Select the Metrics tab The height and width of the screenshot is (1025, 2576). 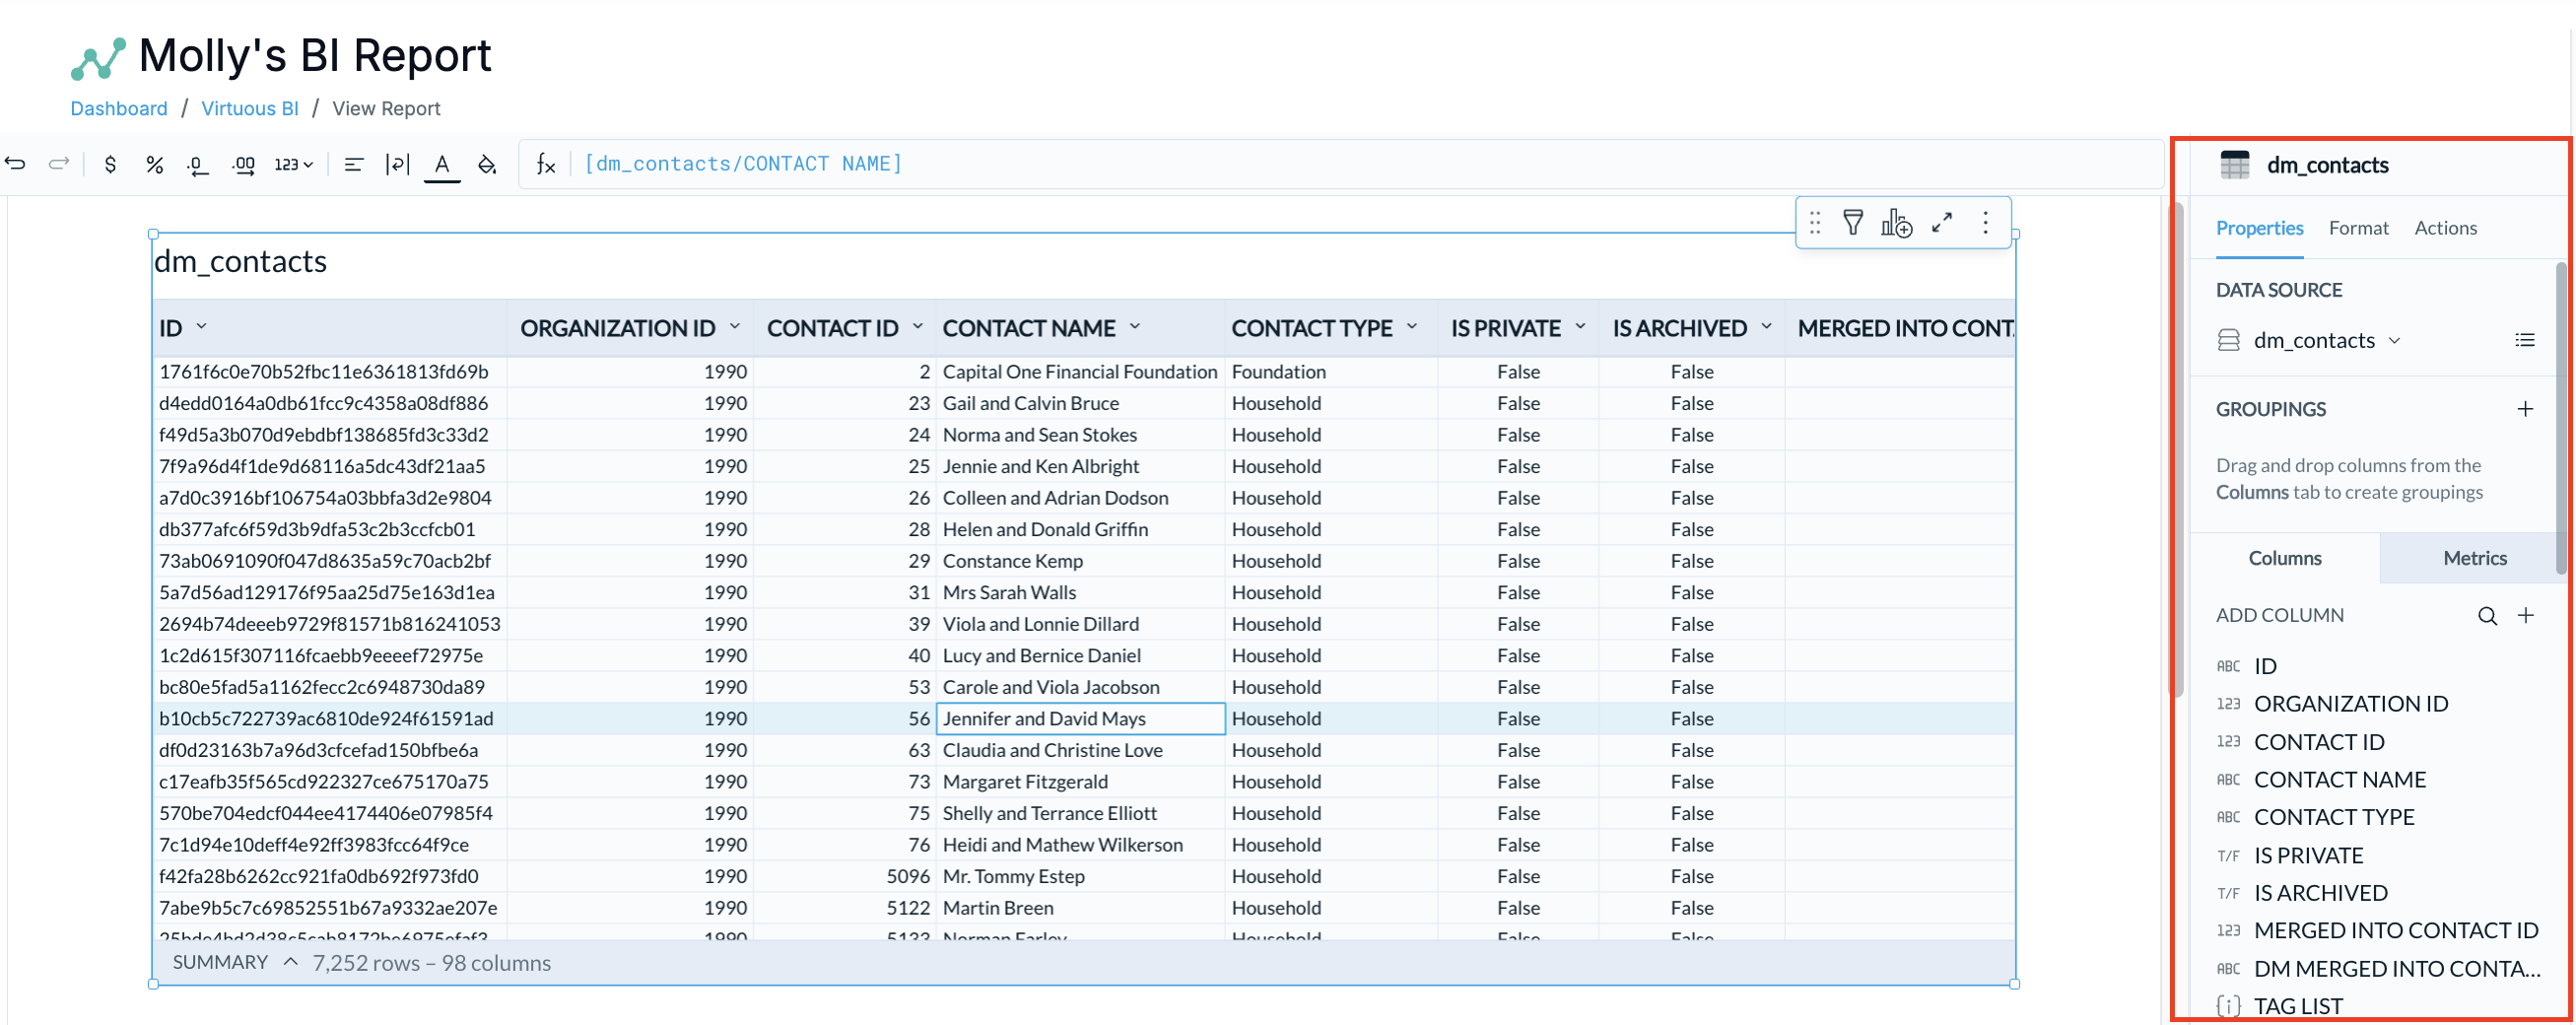point(2474,558)
